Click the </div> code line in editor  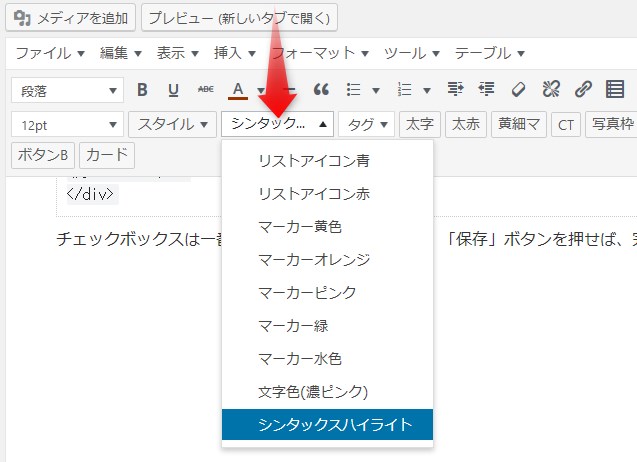click(91, 194)
